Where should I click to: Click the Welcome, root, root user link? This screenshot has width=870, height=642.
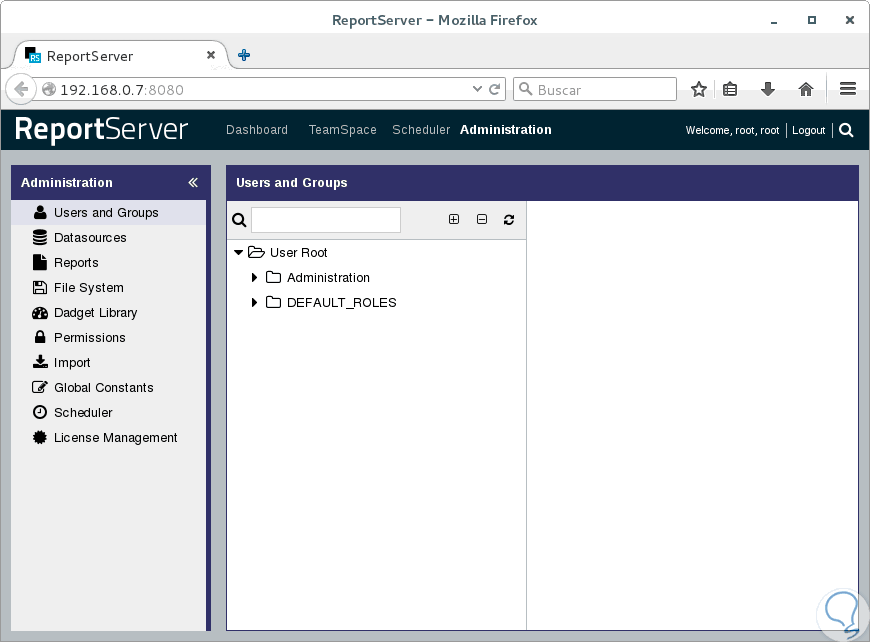[732, 130]
